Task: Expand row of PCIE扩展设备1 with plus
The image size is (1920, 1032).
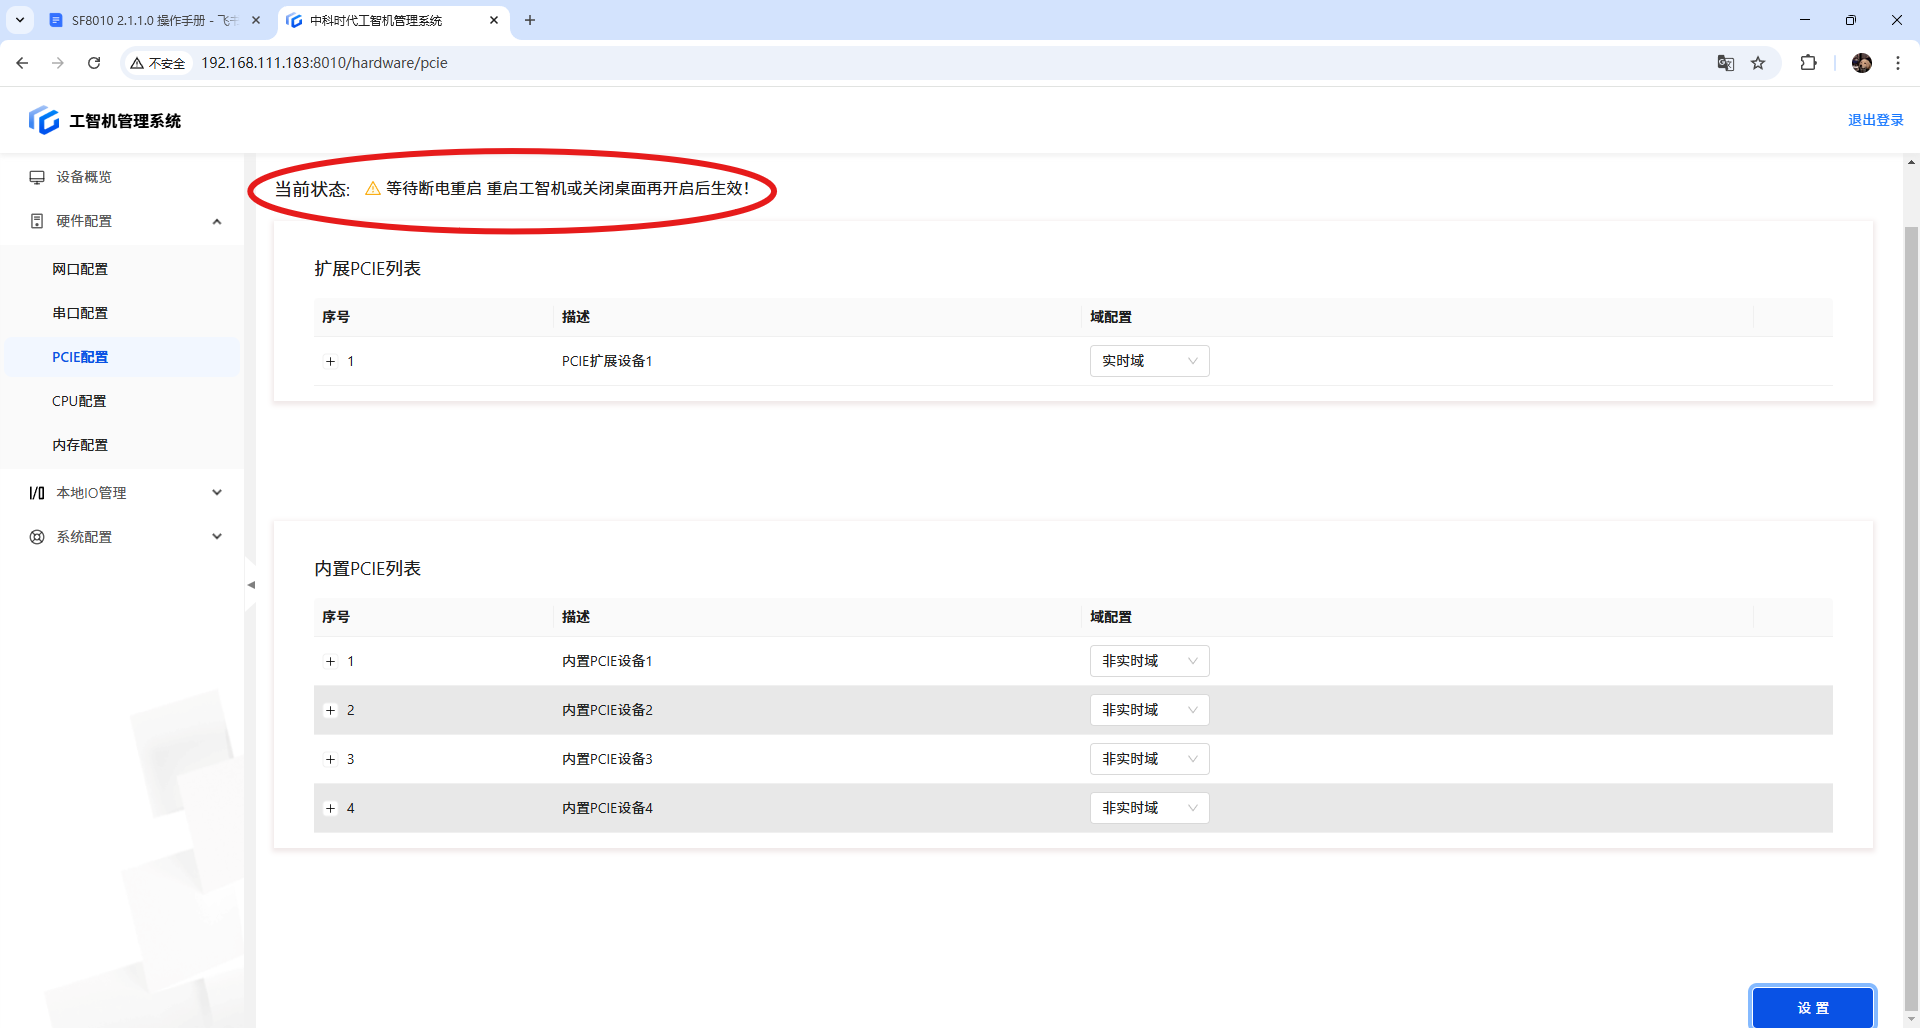Action: click(330, 362)
